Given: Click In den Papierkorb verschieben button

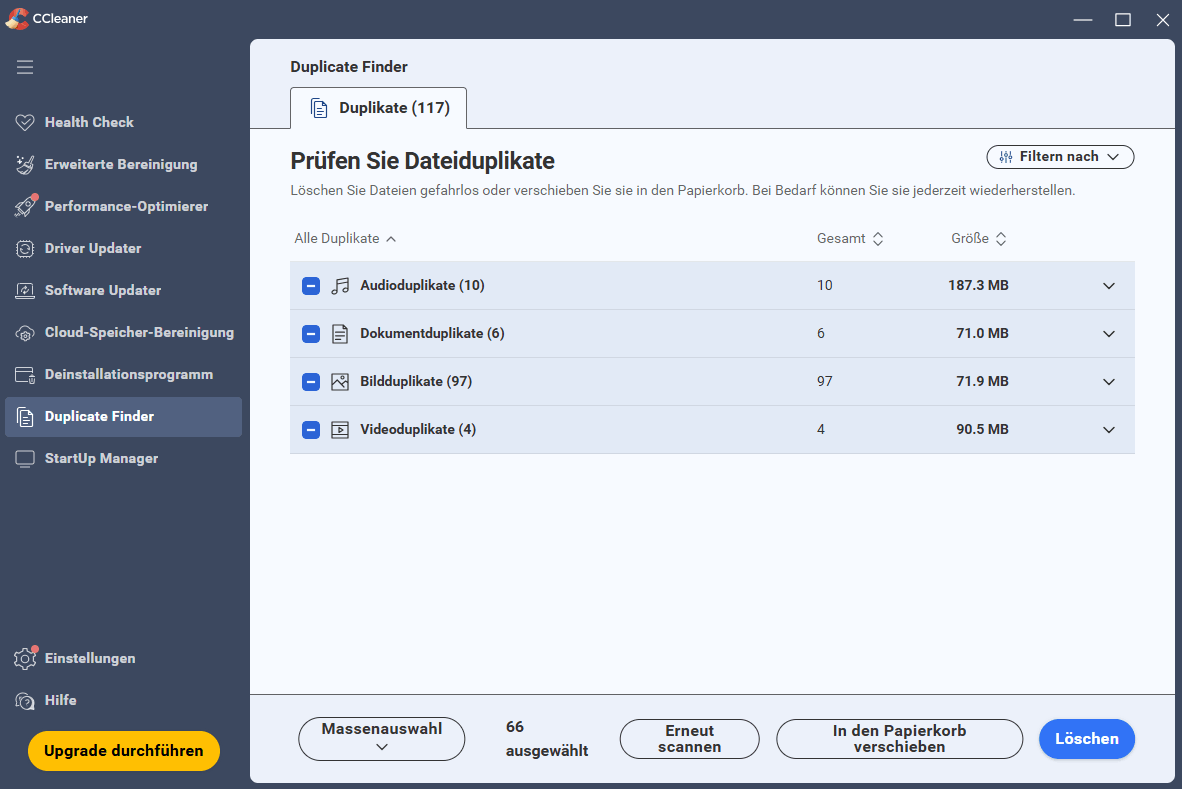Looking at the screenshot, I should click(x=899, y=739).
